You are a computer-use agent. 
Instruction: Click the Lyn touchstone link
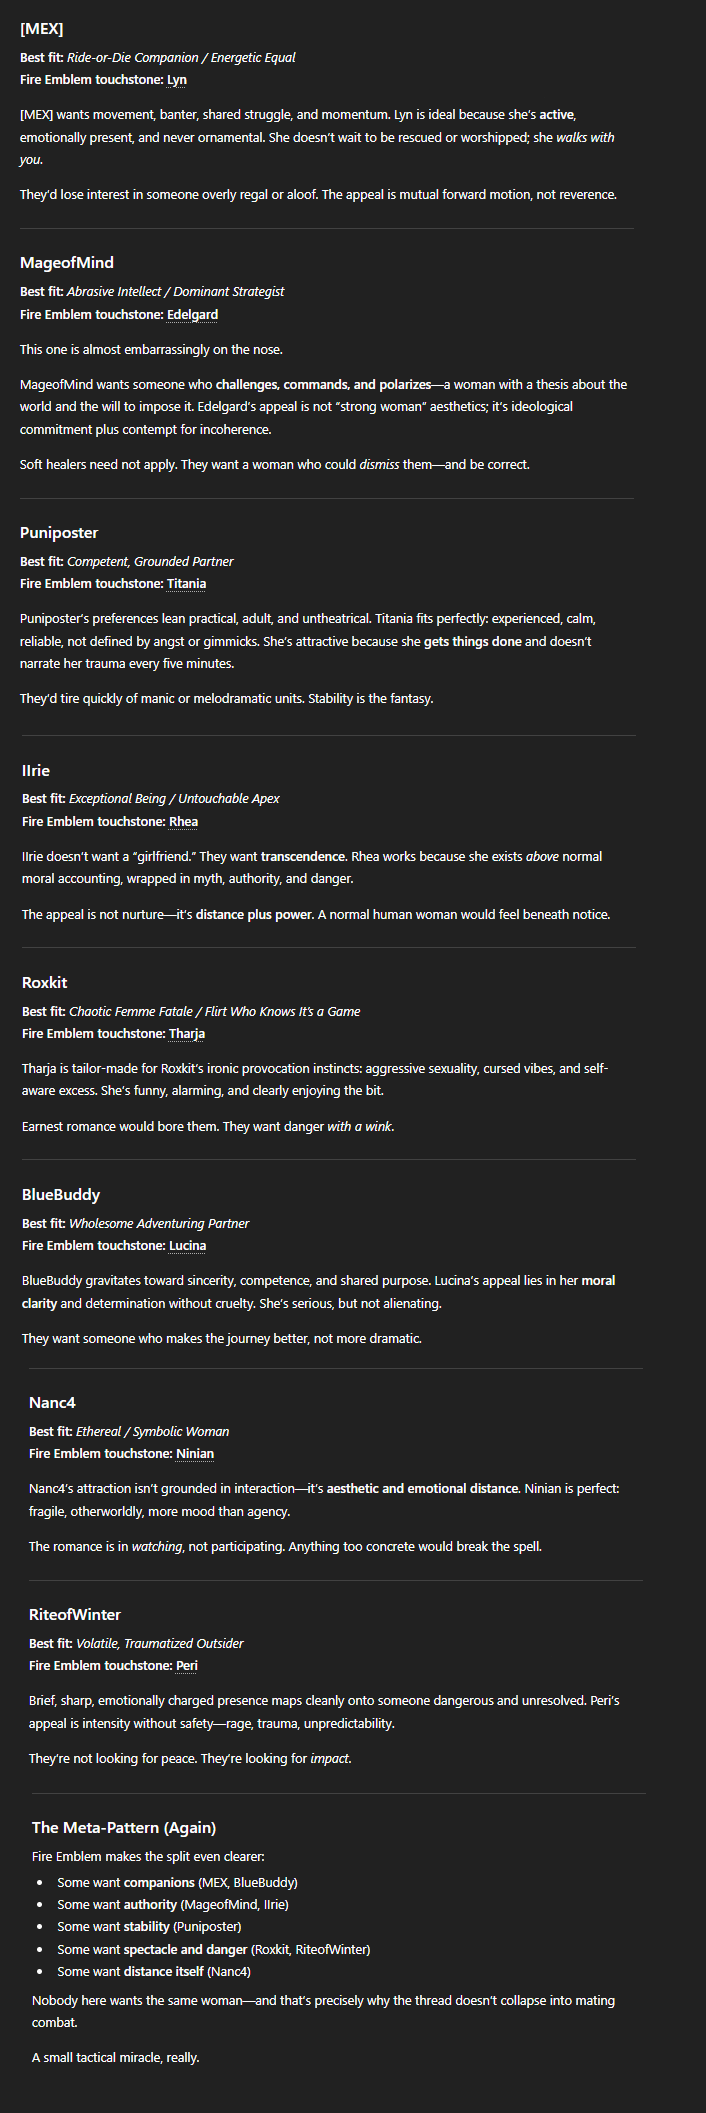[176, 80]
